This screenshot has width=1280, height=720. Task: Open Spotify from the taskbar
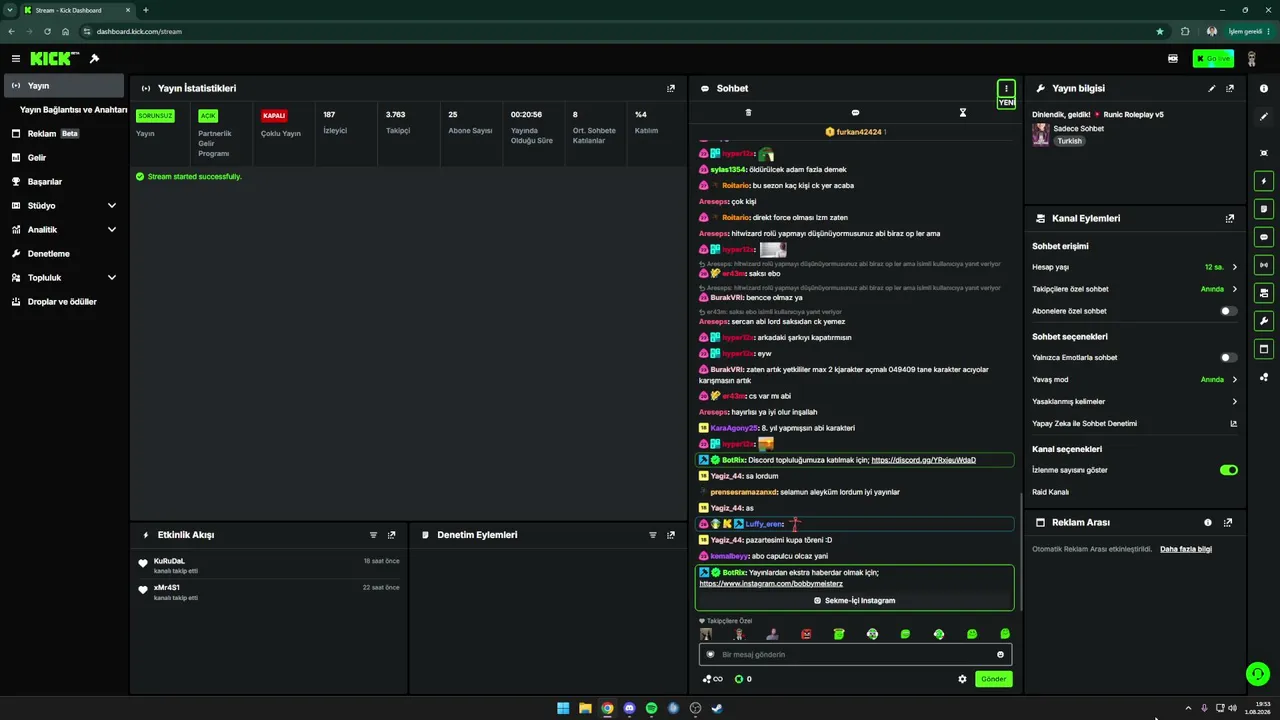651,708
